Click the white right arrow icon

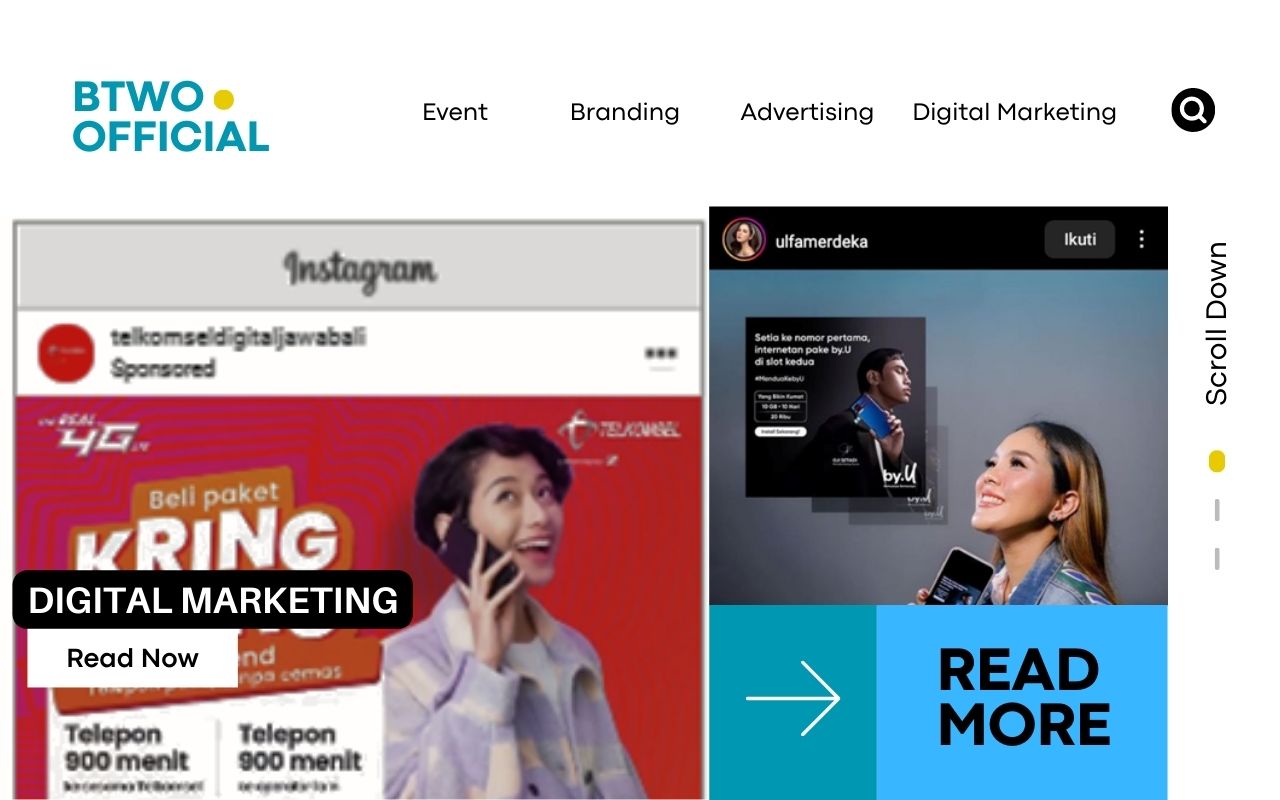[793, 698]
